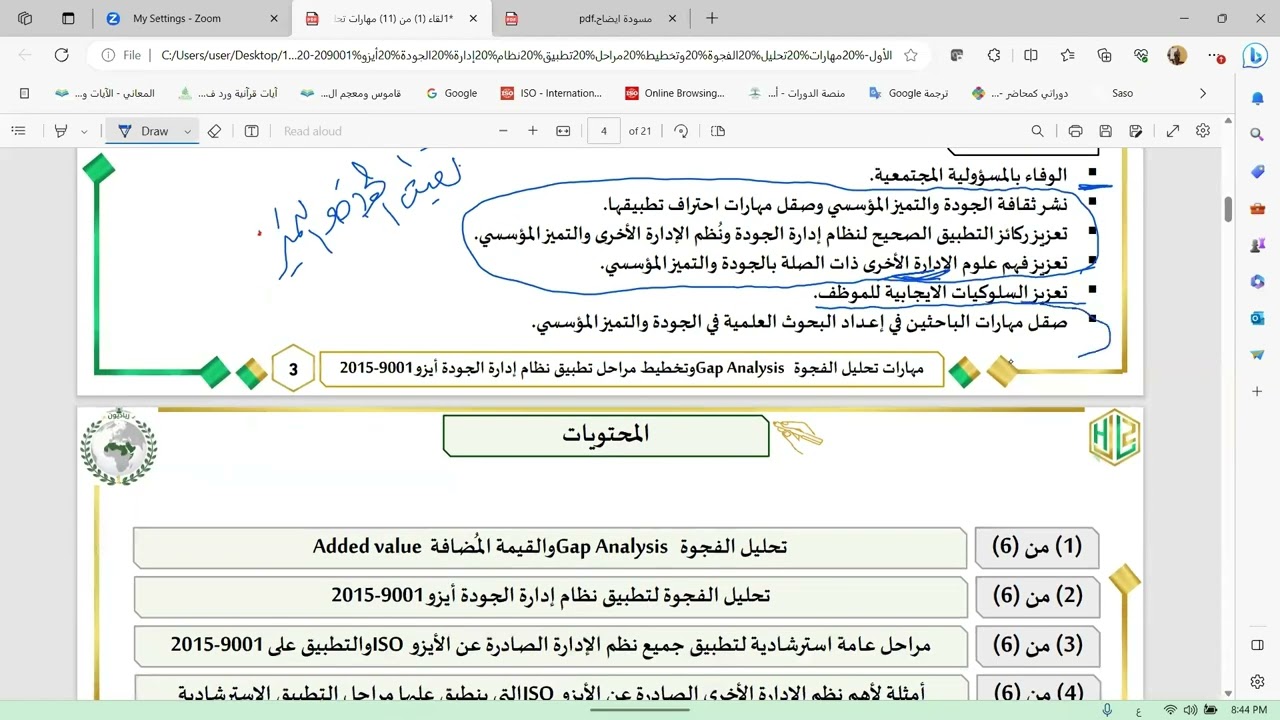Image resolution: width=1280 pixels, height=720 pixels.
Task: Print the PDF document
Action: pyautogui.click(x=1075, y=131)
